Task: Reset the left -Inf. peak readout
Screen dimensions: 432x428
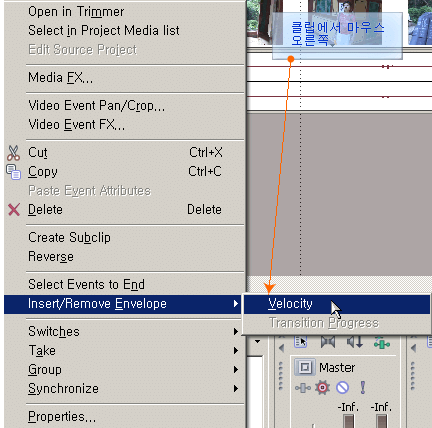Action: pyautogui.click(x=348, y=407)
